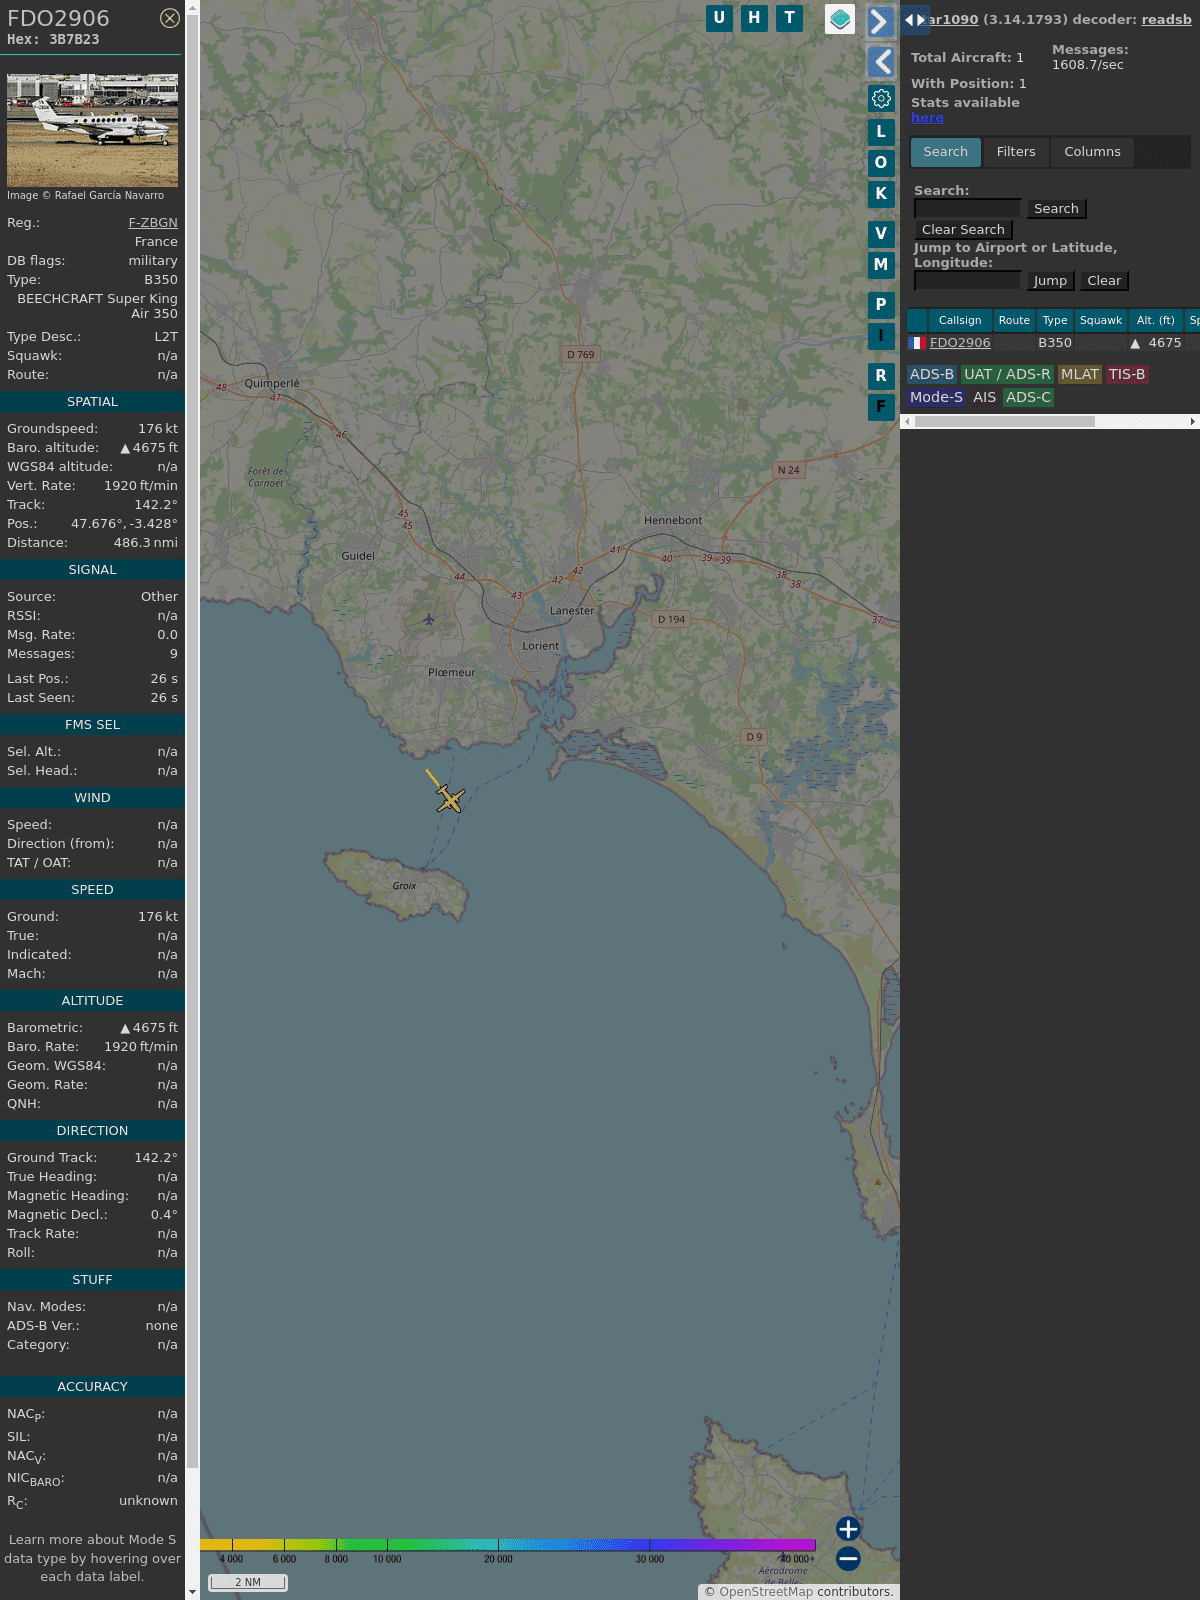
Task: Switch to the Filters tab
Action: point(1015,152)
